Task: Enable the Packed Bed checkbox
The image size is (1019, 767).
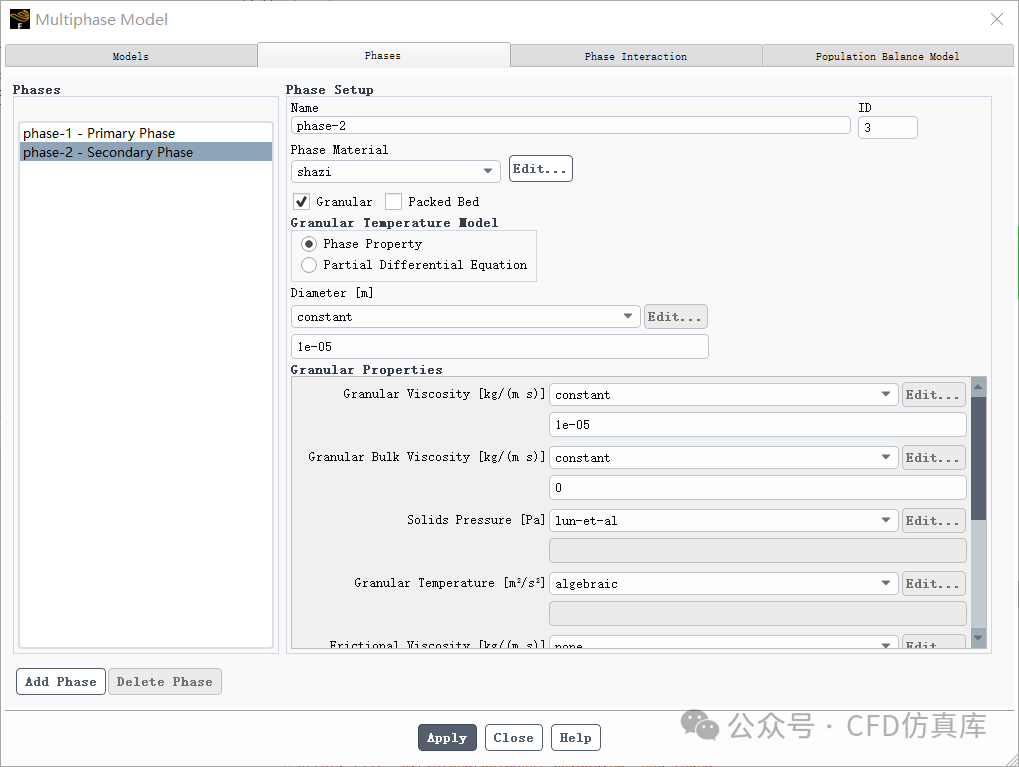Action: pyautogui.click(x=393, y=202)
